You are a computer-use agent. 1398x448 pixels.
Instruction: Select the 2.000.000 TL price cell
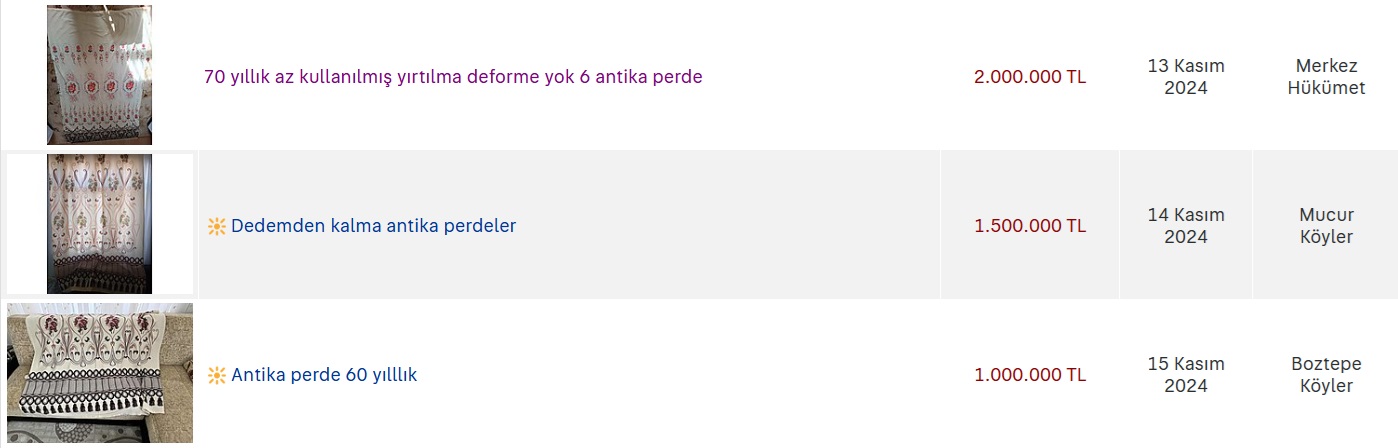(x=1030, y=77)
